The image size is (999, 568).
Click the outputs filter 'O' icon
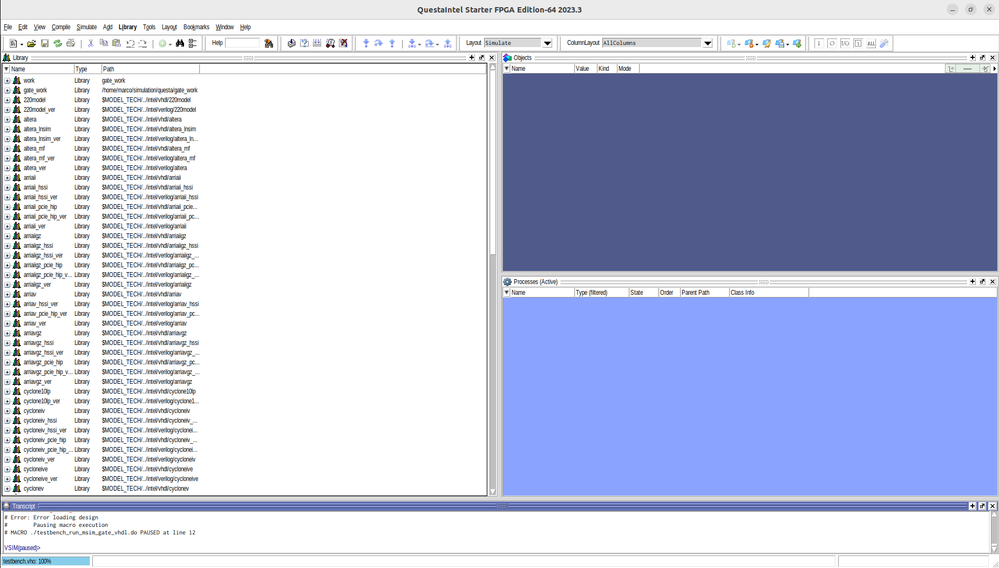pos(831,43)
